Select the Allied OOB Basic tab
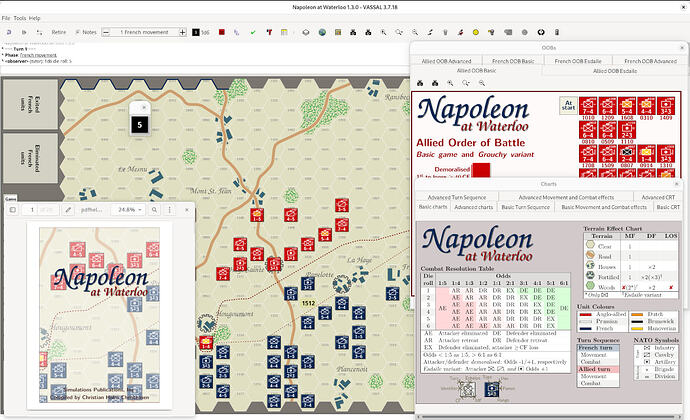The image size is (690, 420). coord(477,70)
